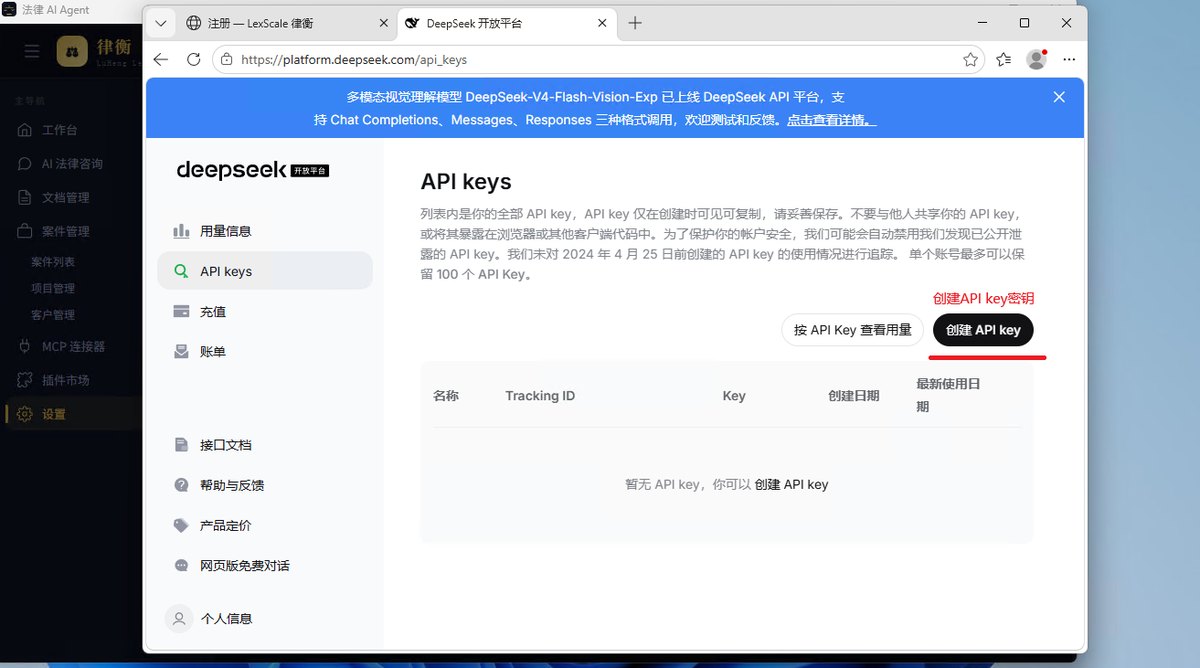Click the Tracking ID column header

540,395
